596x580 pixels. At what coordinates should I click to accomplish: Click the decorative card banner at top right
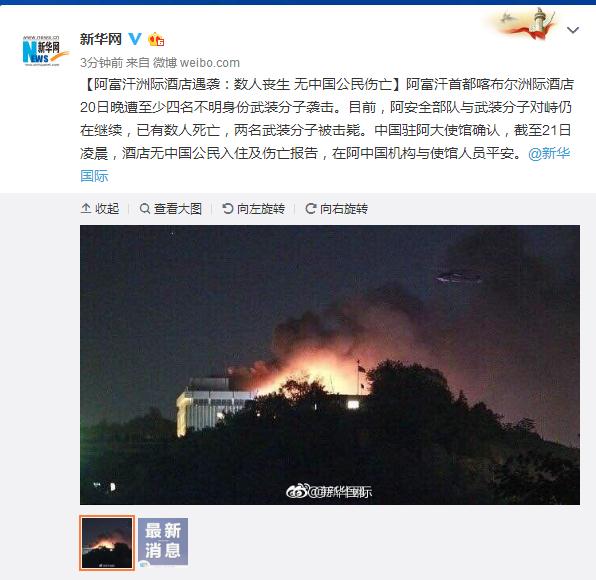pos(522,24)
